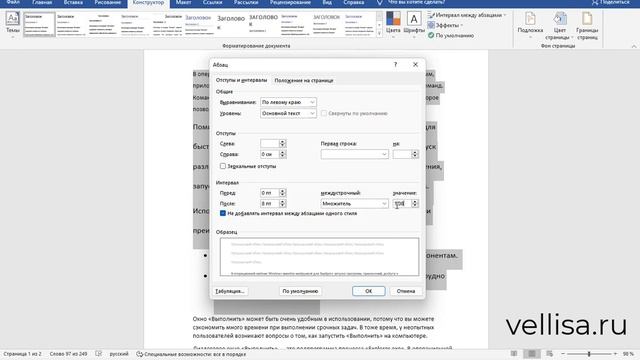Open the Выравнивание dropdown
This screenshot has width=640, height=360.
(x=288, y=102)
